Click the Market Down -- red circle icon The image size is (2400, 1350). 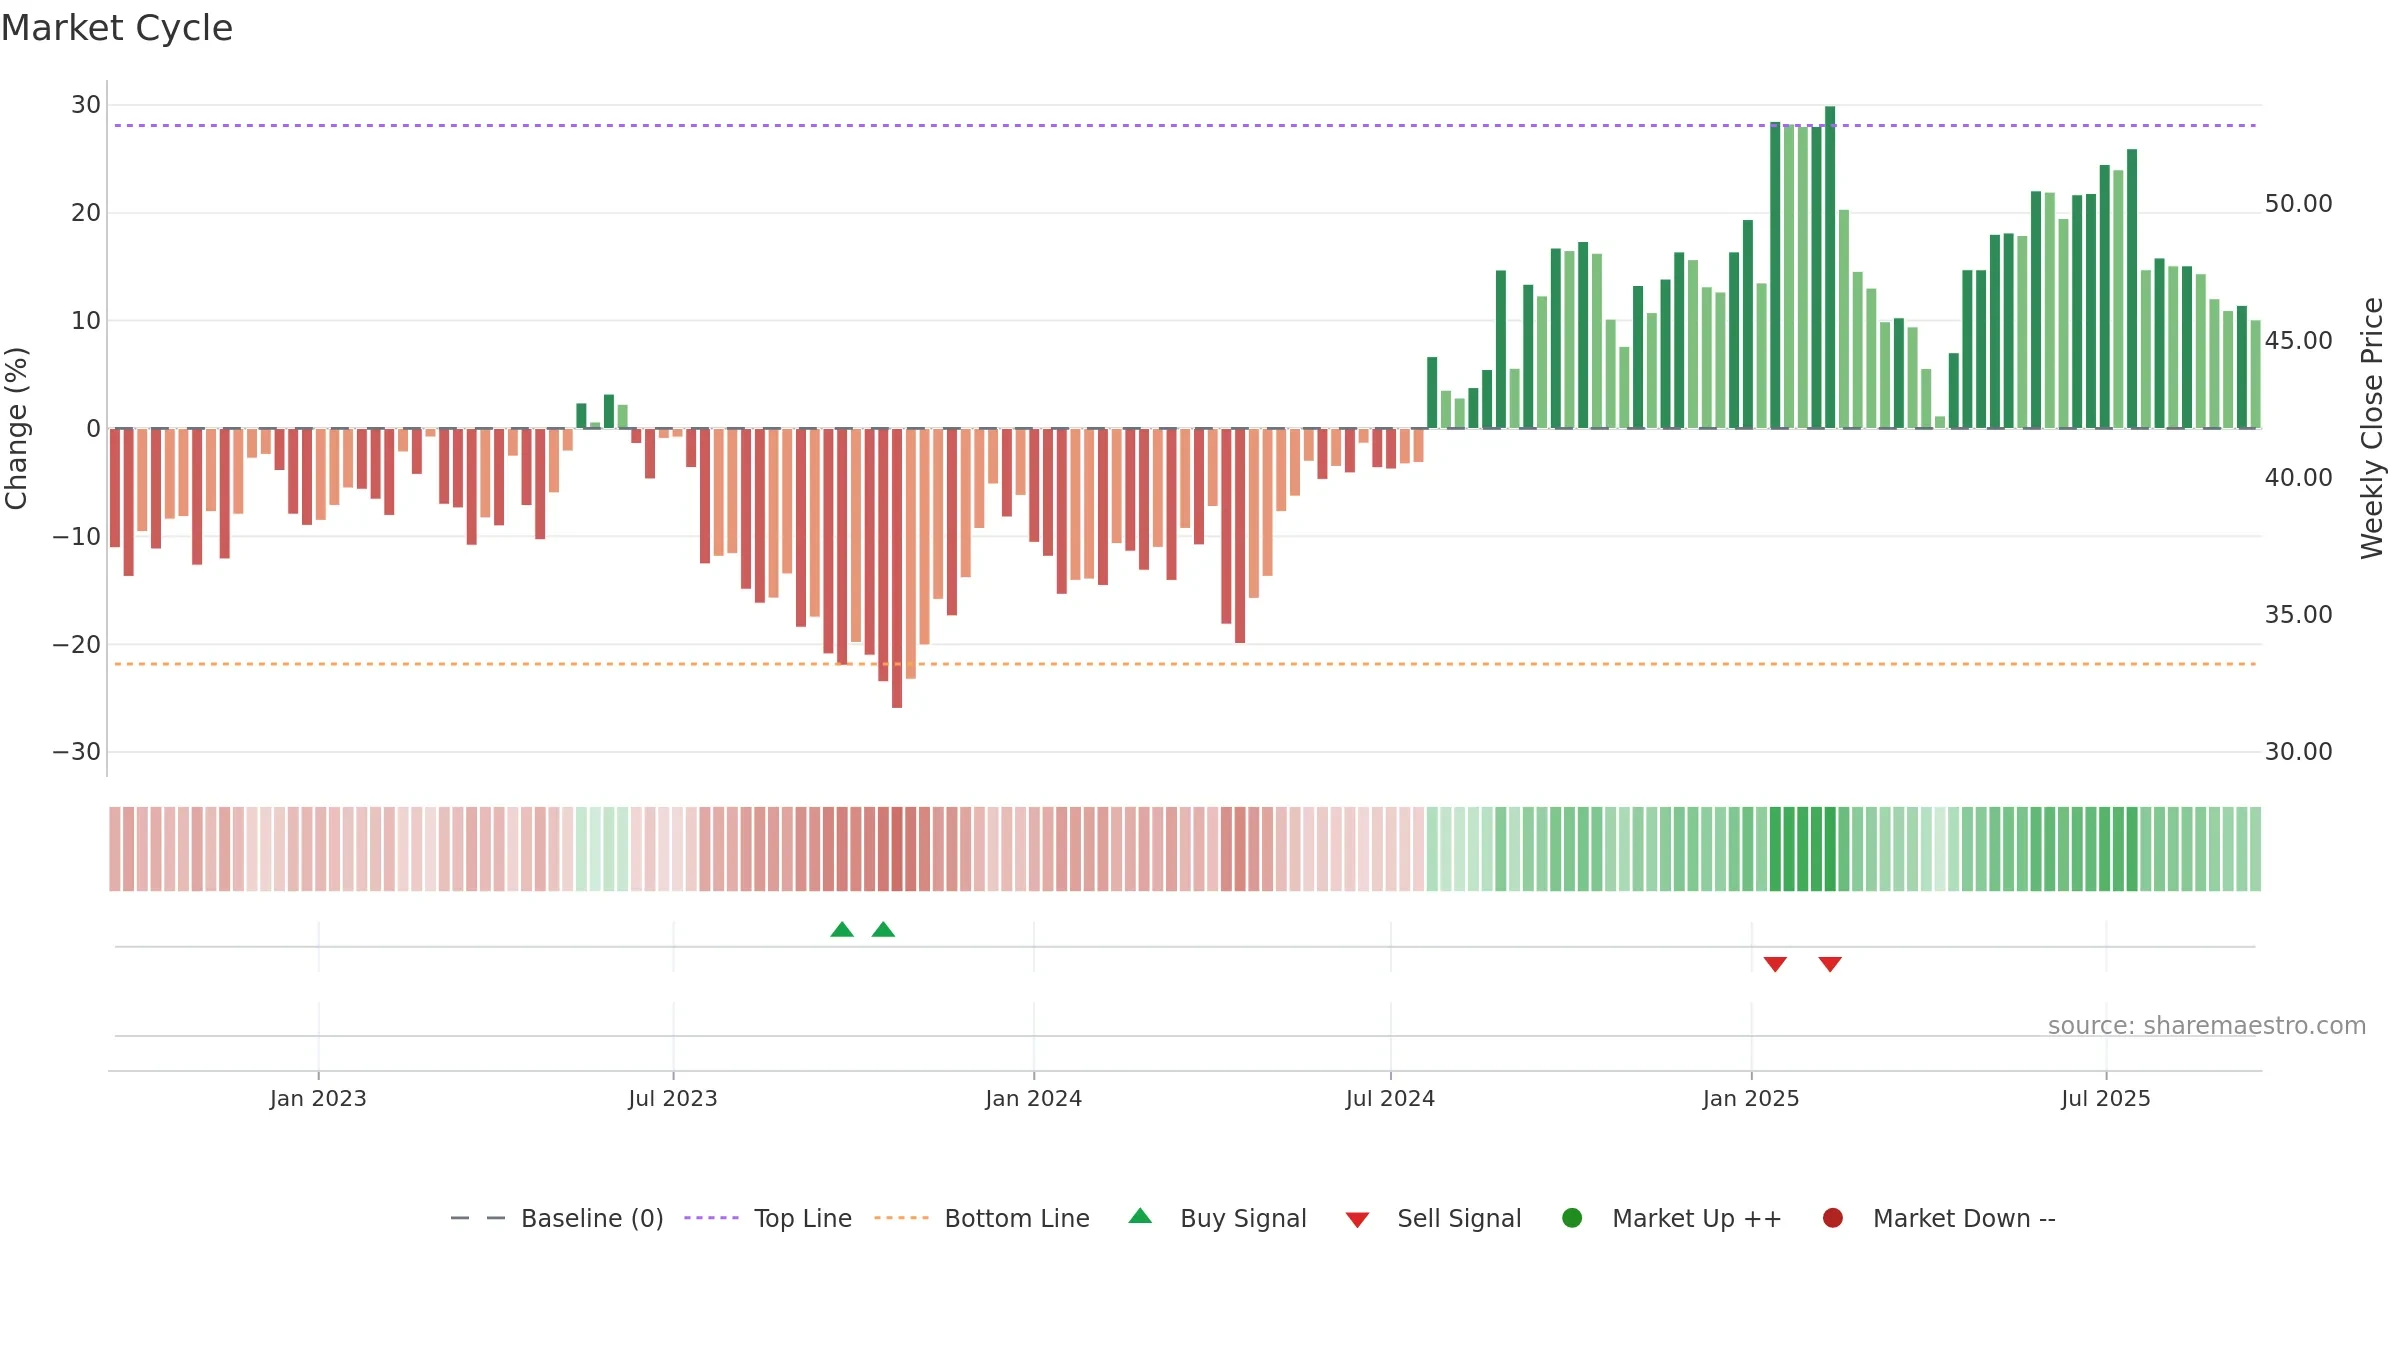[x=1833, y=1218]
